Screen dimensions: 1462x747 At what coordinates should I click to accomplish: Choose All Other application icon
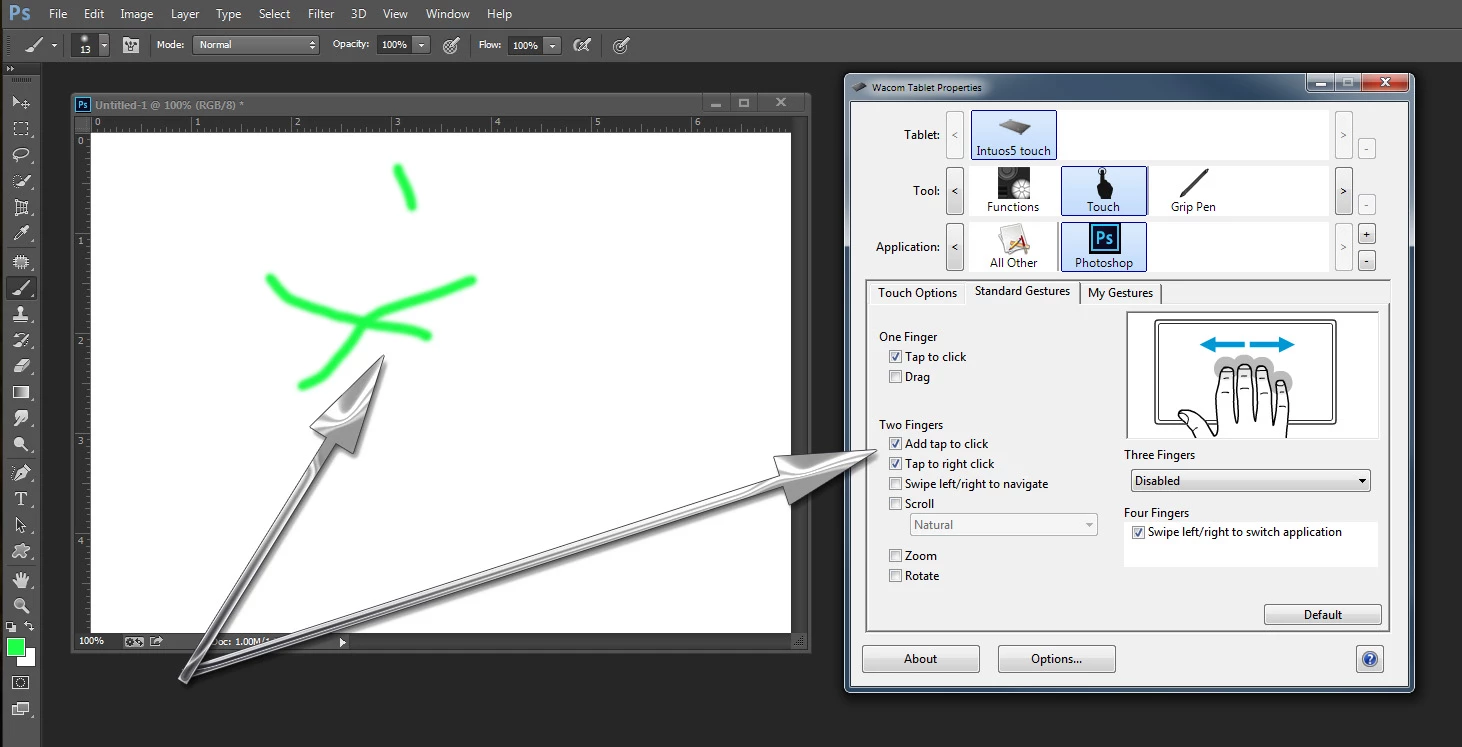(1014, 246)
